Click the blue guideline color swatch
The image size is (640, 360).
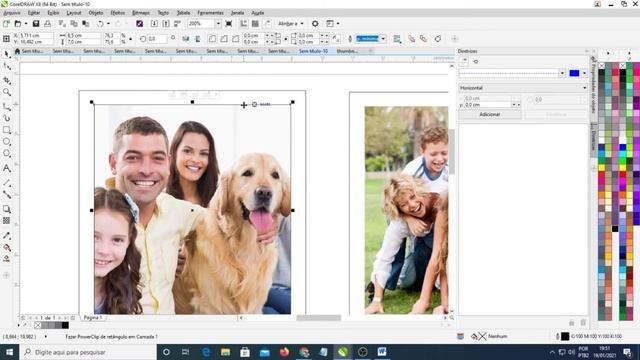(574, 73)
